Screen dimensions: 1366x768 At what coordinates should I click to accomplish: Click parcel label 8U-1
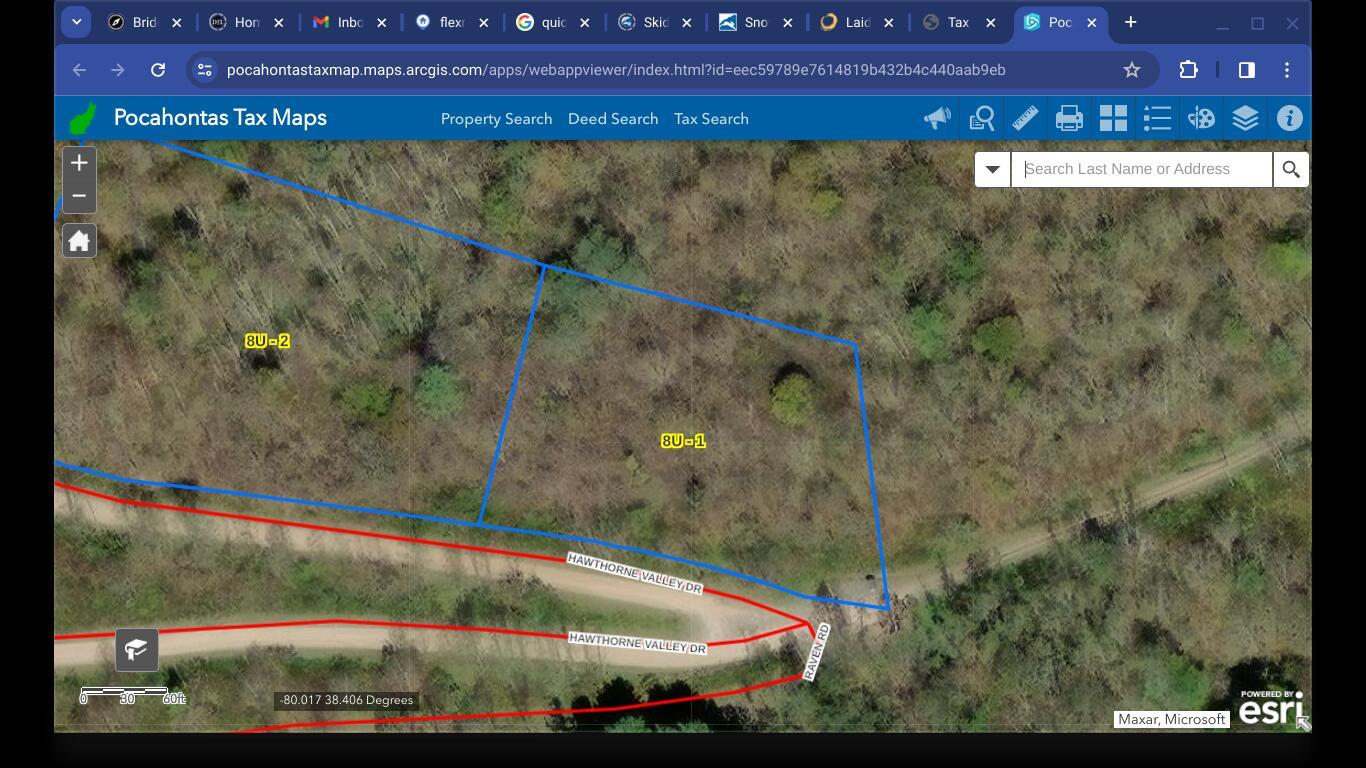684,441
